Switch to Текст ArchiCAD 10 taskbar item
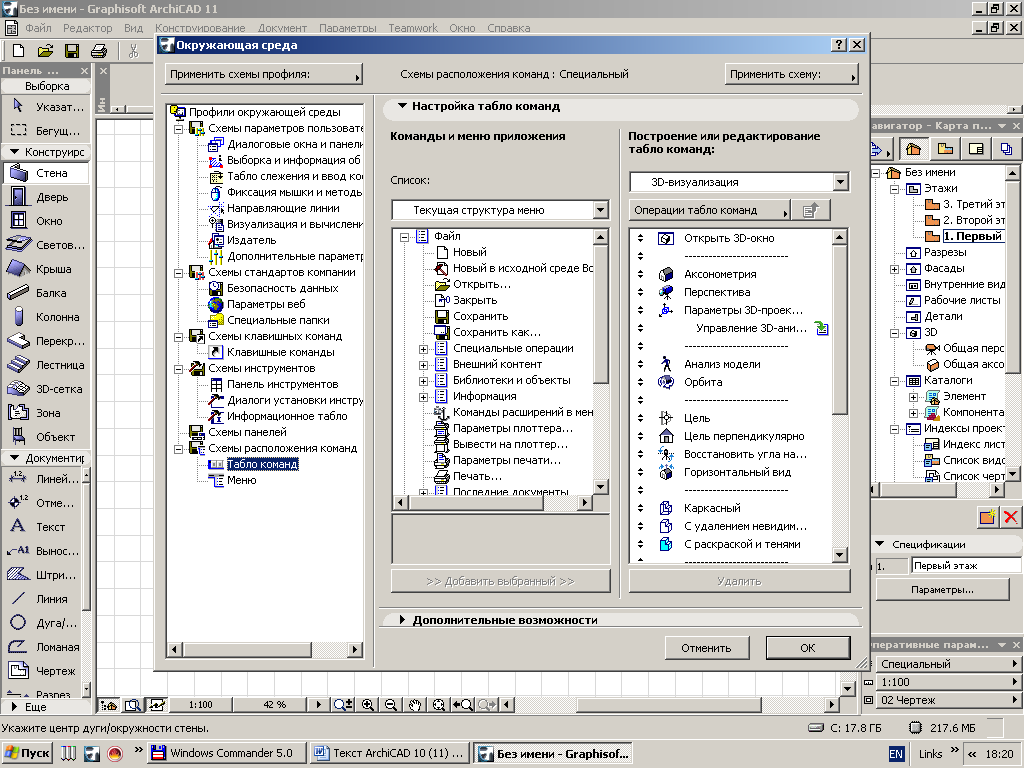 point(390,753)
